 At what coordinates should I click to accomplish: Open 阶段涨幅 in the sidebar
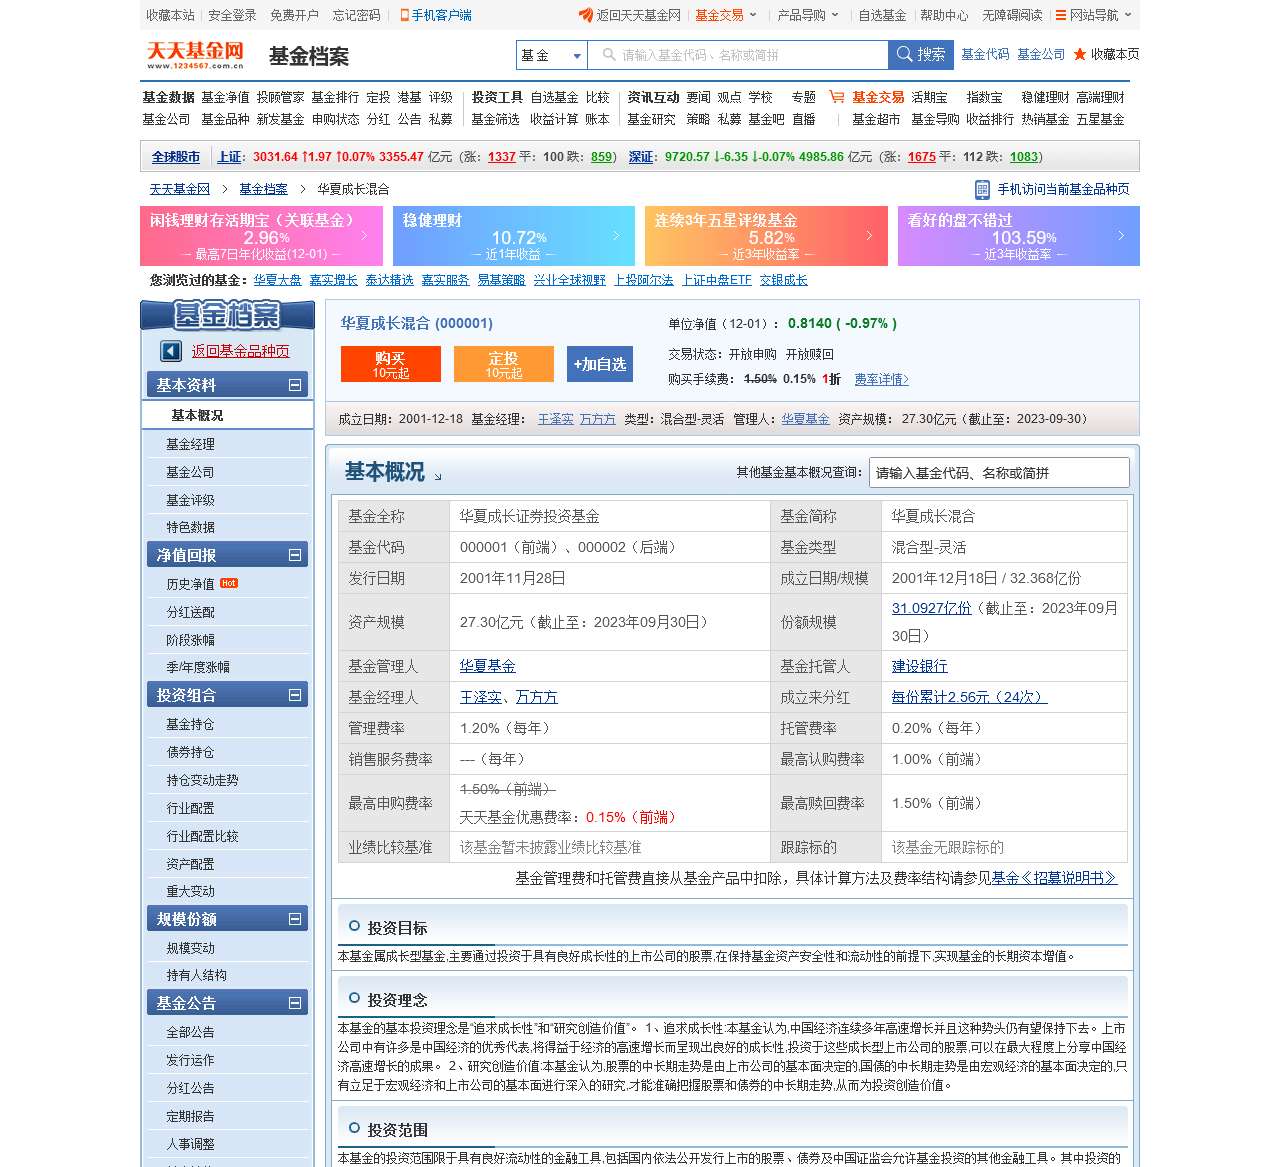coord(190,640)
